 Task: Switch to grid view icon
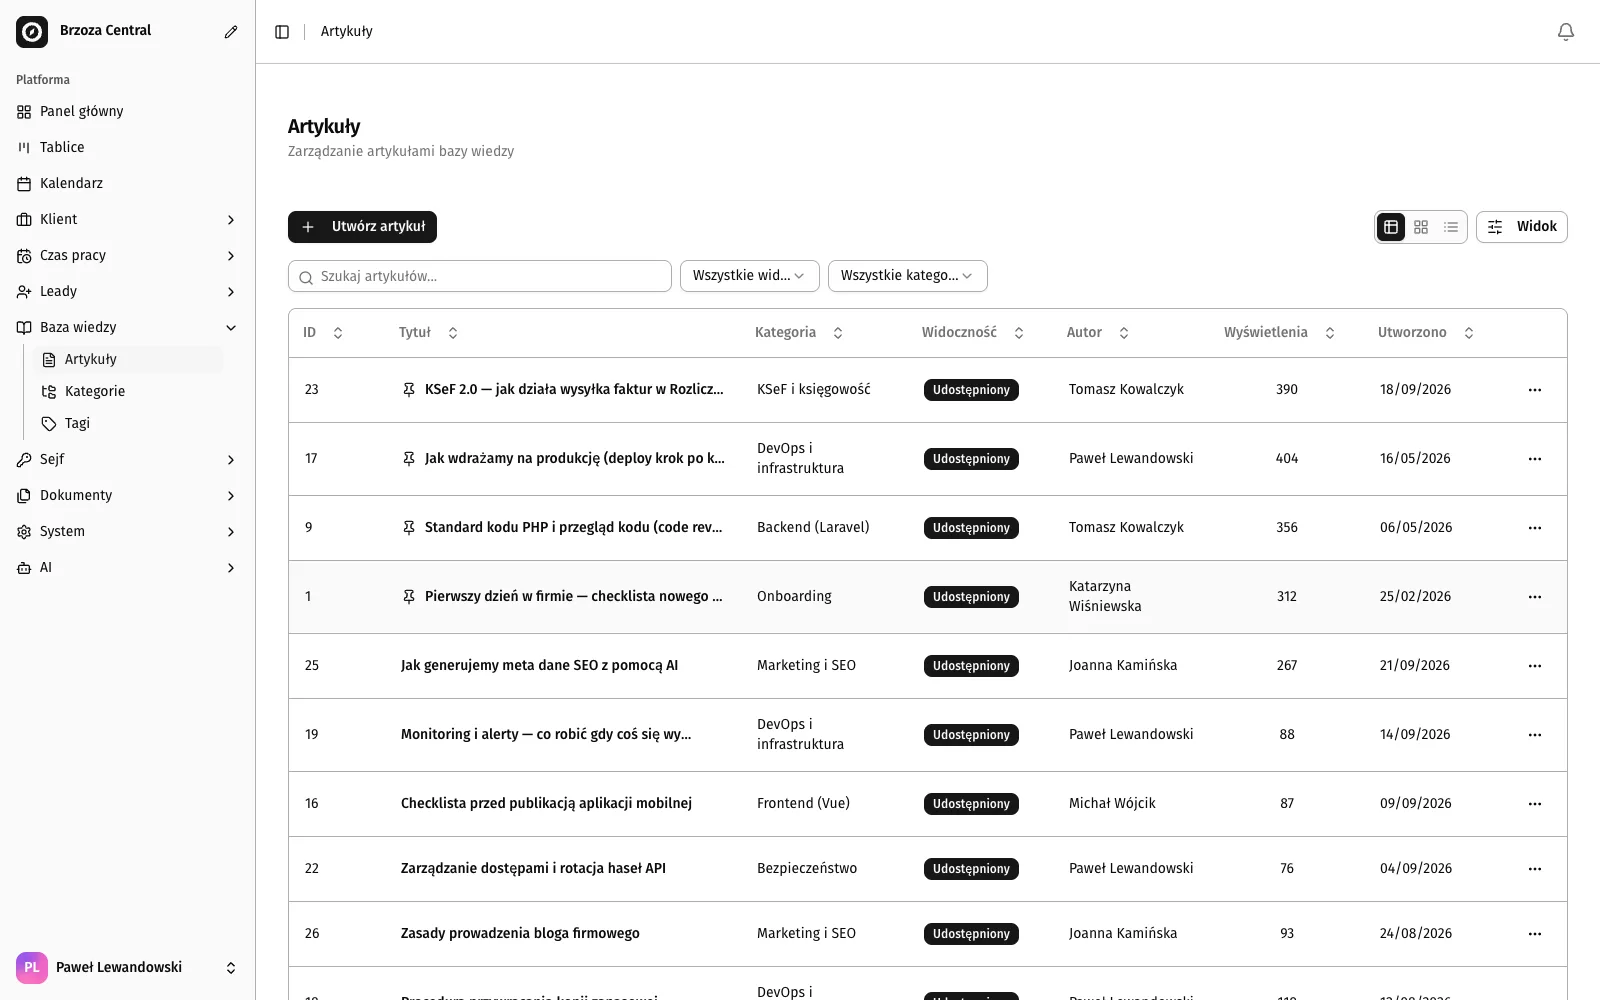click(1421, 227)
